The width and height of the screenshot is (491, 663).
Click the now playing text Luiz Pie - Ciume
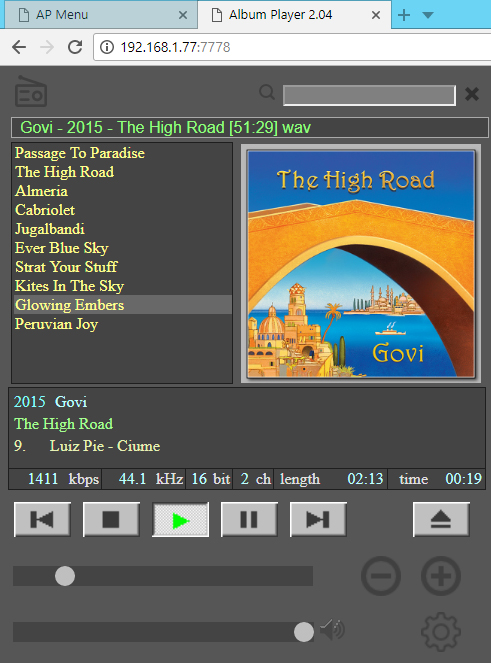point(104,446)
